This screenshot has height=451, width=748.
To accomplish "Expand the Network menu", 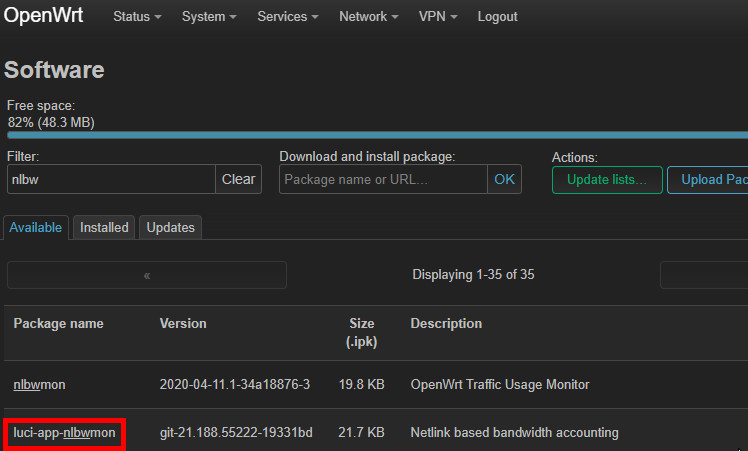I will 368,17.
